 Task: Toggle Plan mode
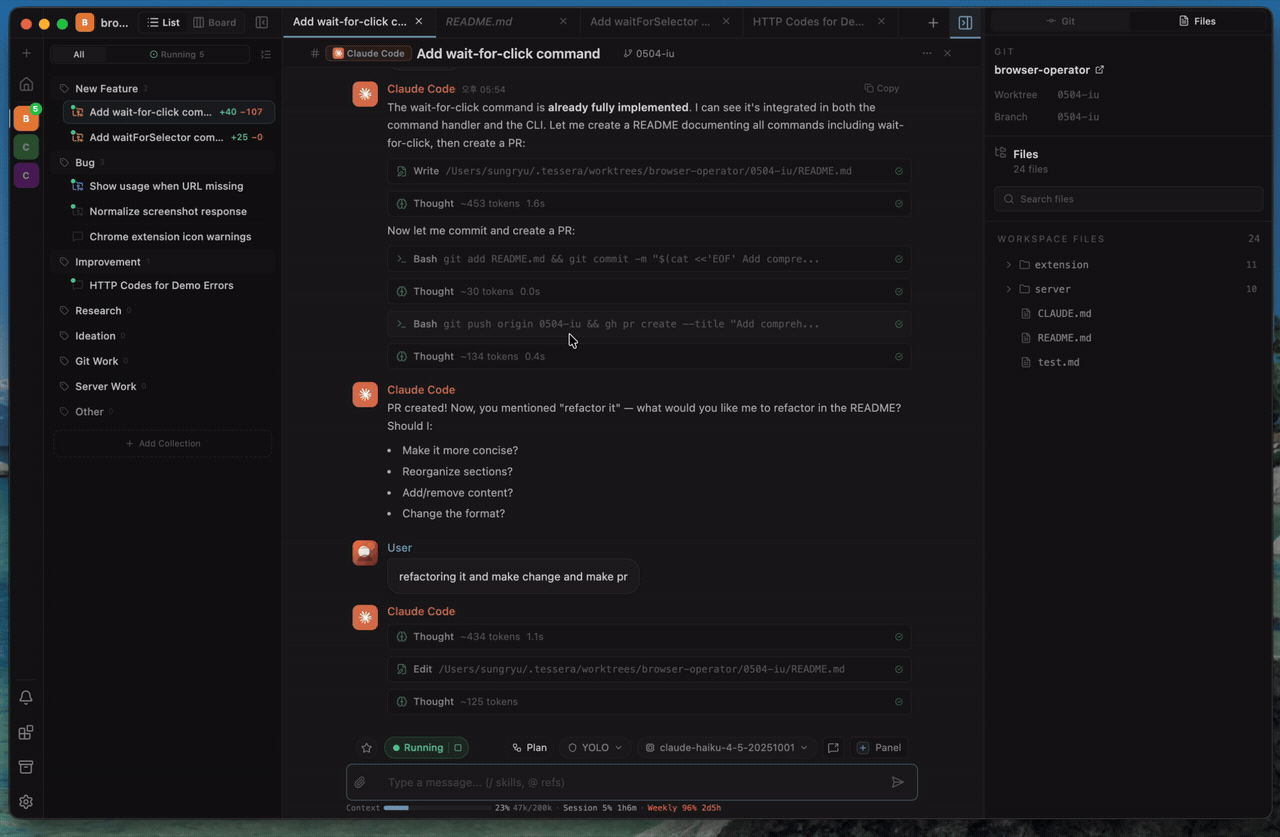pyautogui.click(x=529, y=748)
